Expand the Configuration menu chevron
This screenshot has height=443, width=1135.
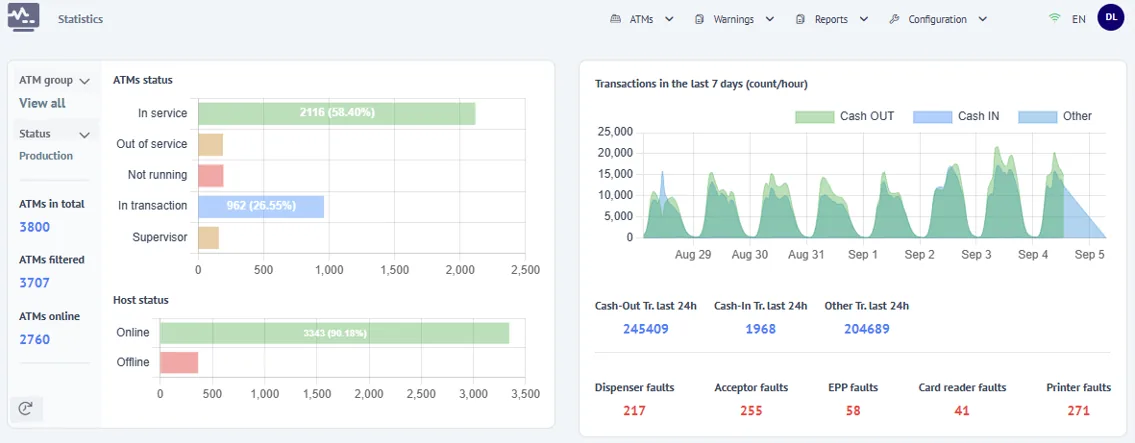pyautogui.click(x=981, y=20)
